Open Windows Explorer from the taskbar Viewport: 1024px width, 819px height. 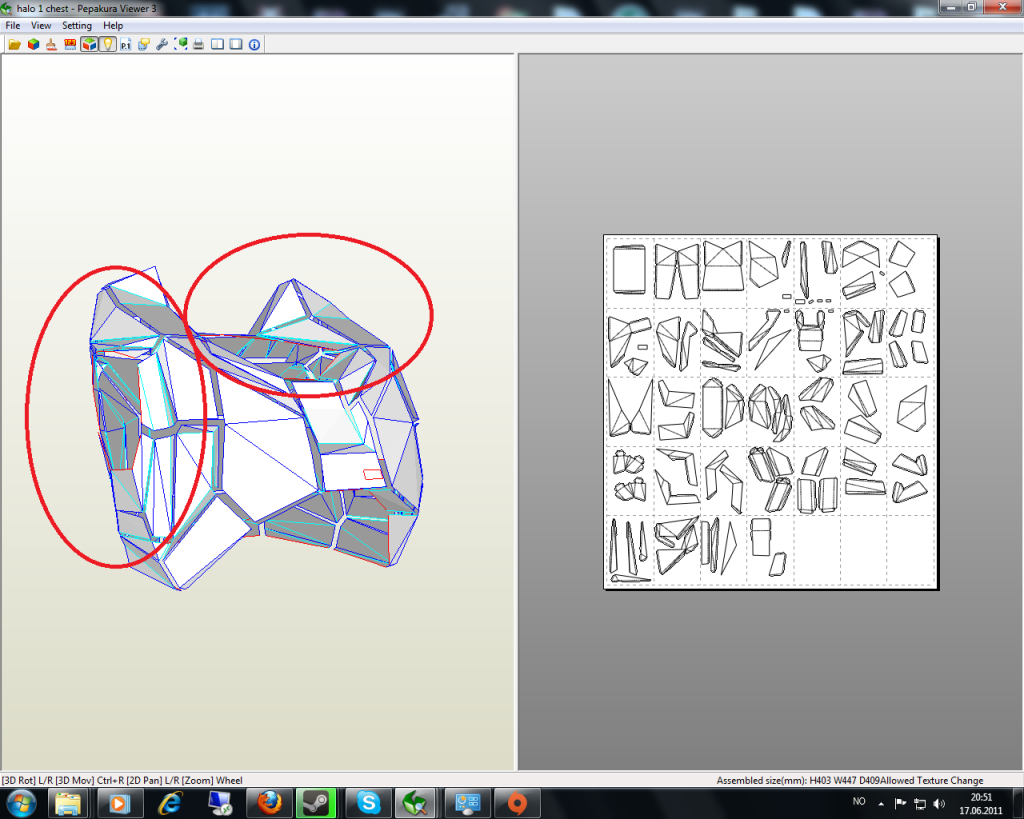pyautogui.click(x=68, y=803)
